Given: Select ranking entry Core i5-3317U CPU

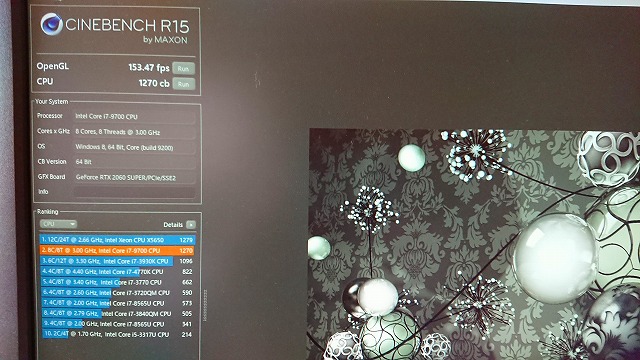Looking at the screenshot, I should click(x=117, y=334).
